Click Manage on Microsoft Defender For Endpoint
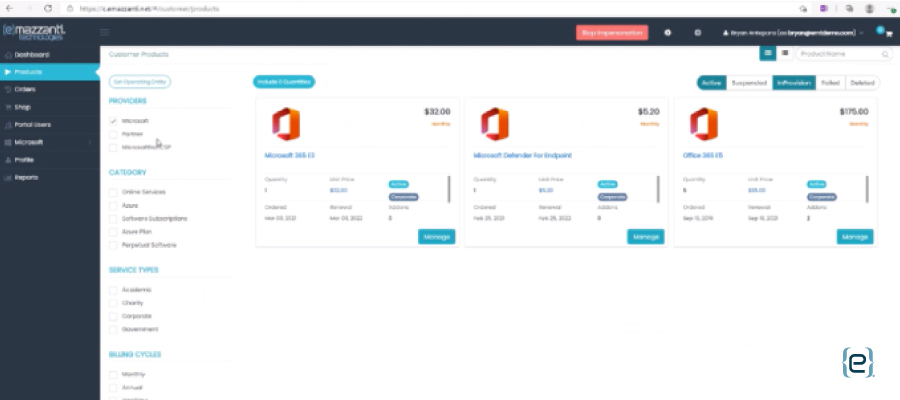 645,237
